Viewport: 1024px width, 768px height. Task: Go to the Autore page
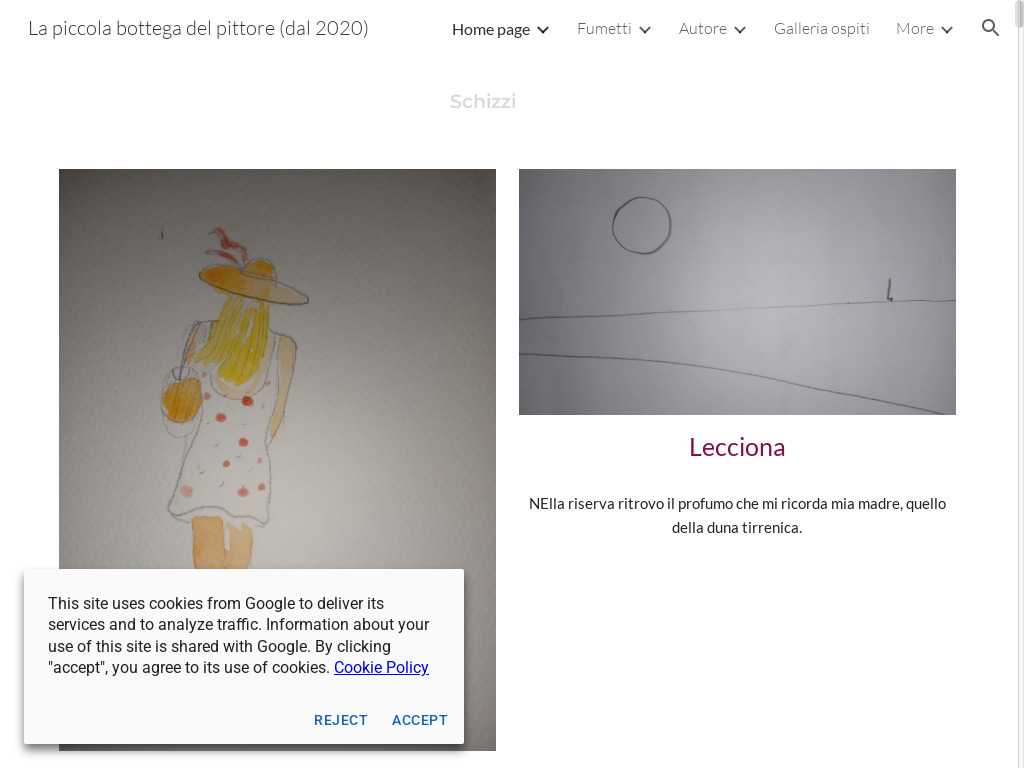[703, 29]
